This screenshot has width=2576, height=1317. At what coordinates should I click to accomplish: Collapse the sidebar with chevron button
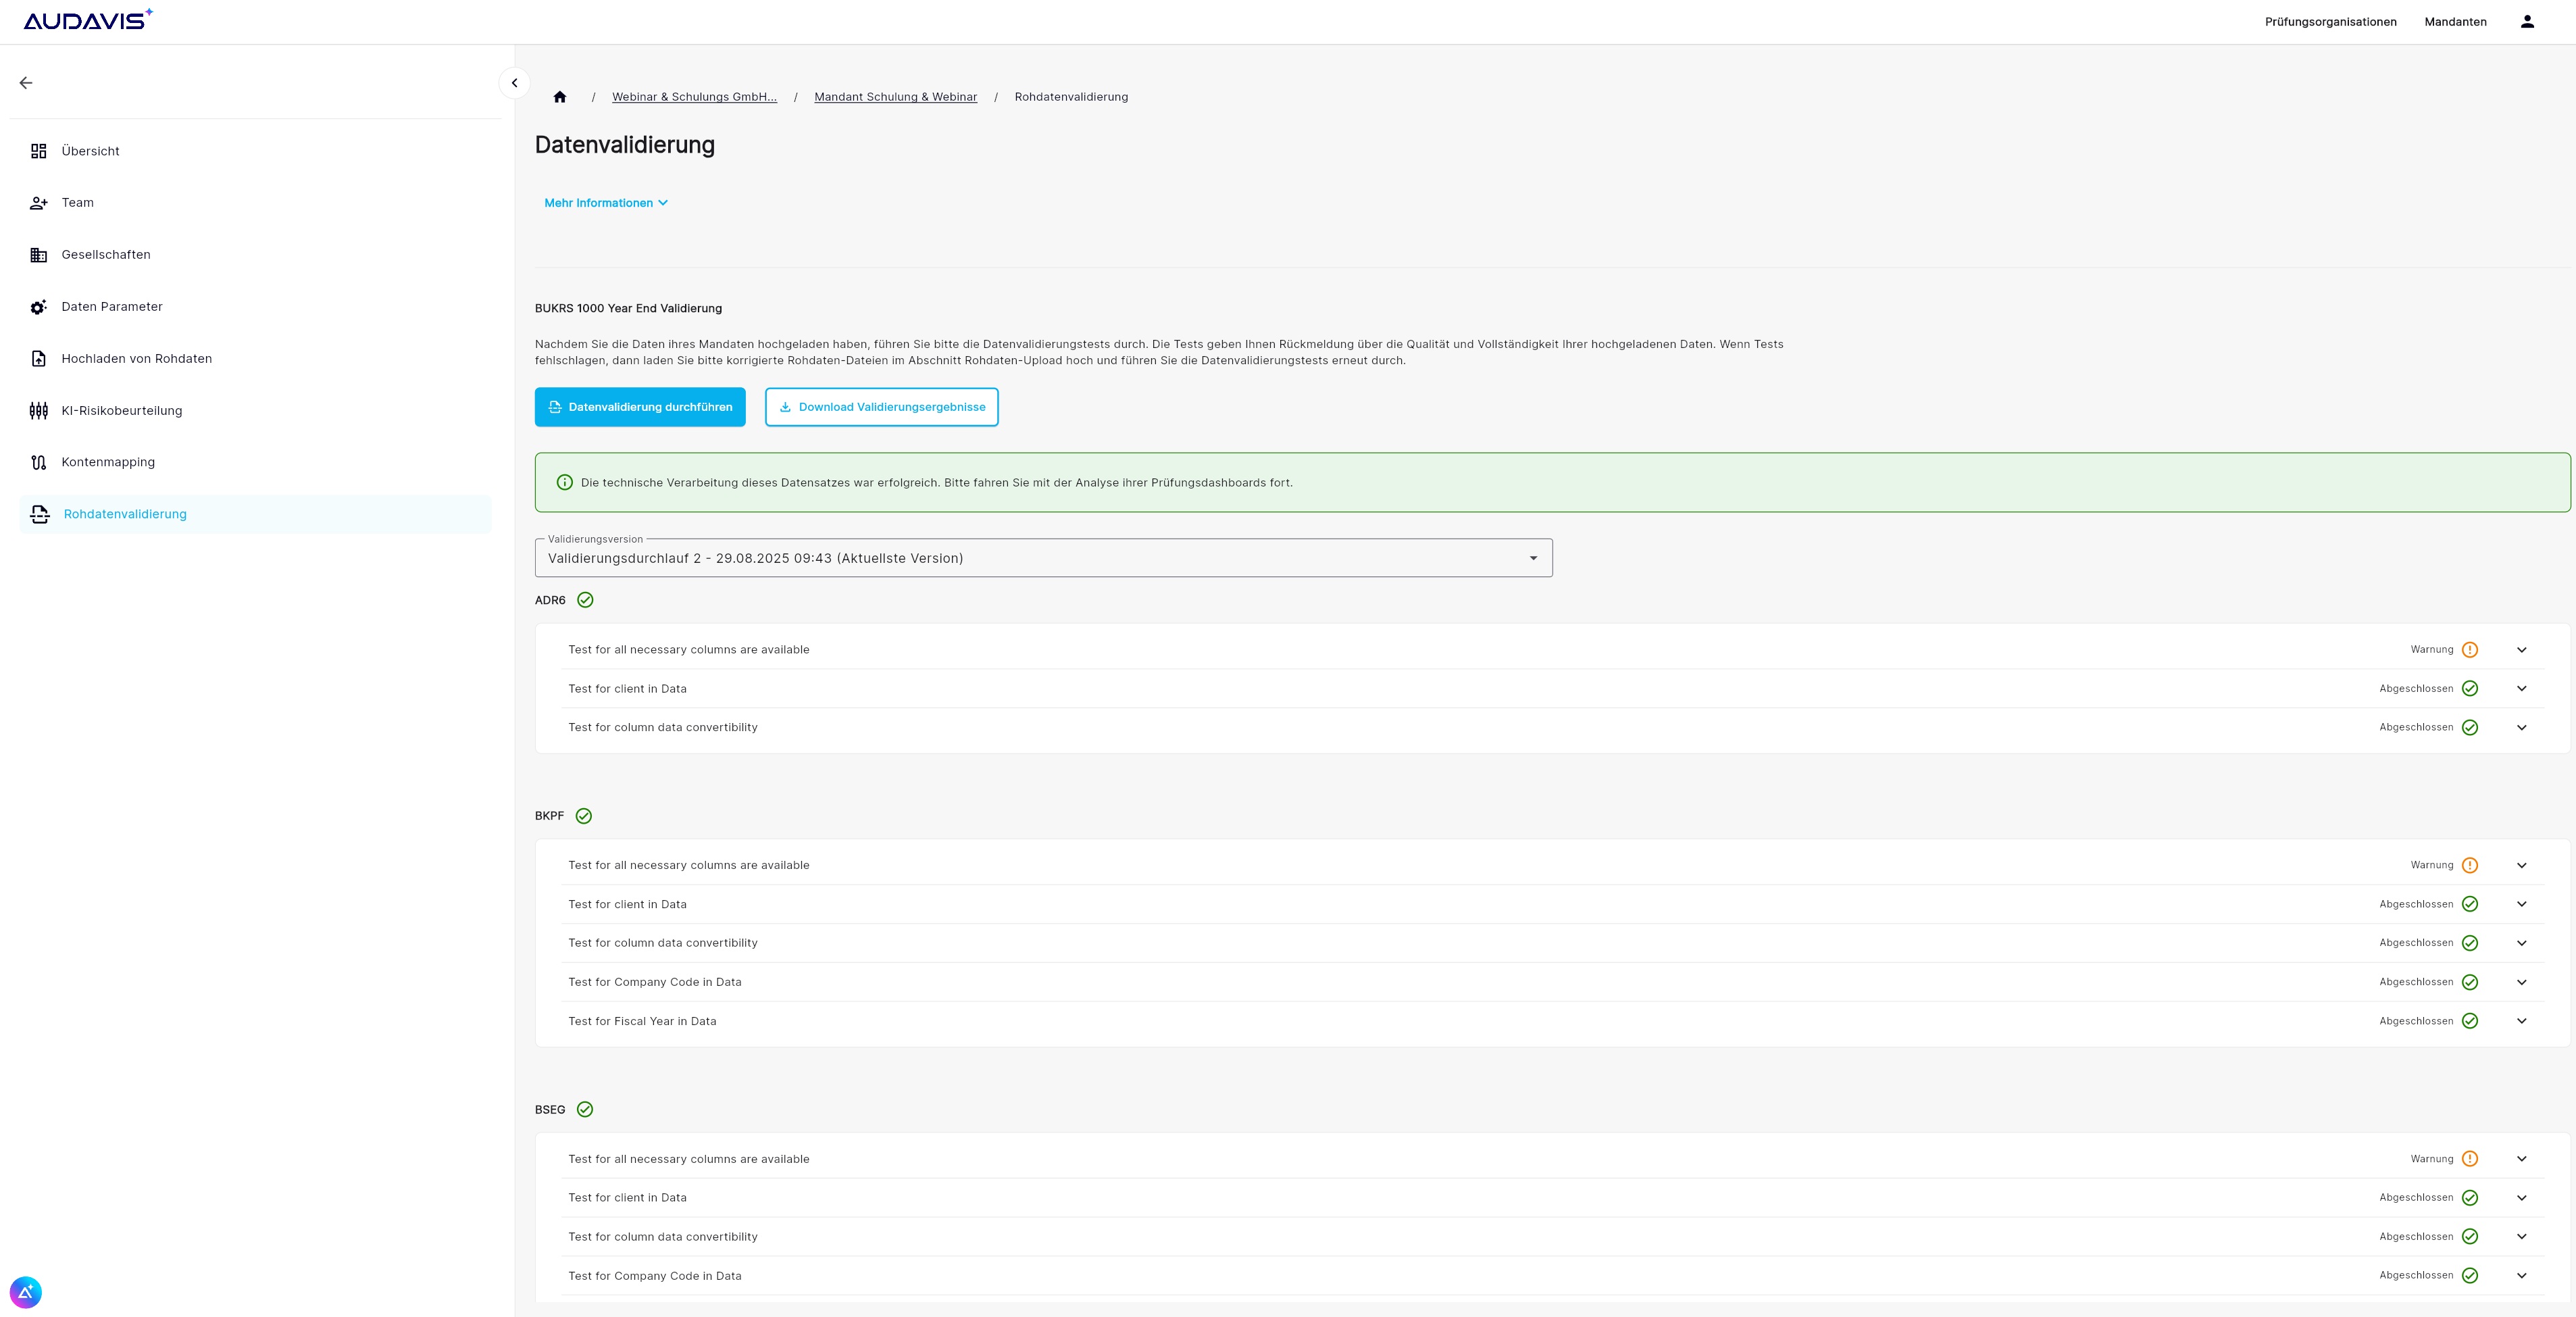tap(514, 83)
